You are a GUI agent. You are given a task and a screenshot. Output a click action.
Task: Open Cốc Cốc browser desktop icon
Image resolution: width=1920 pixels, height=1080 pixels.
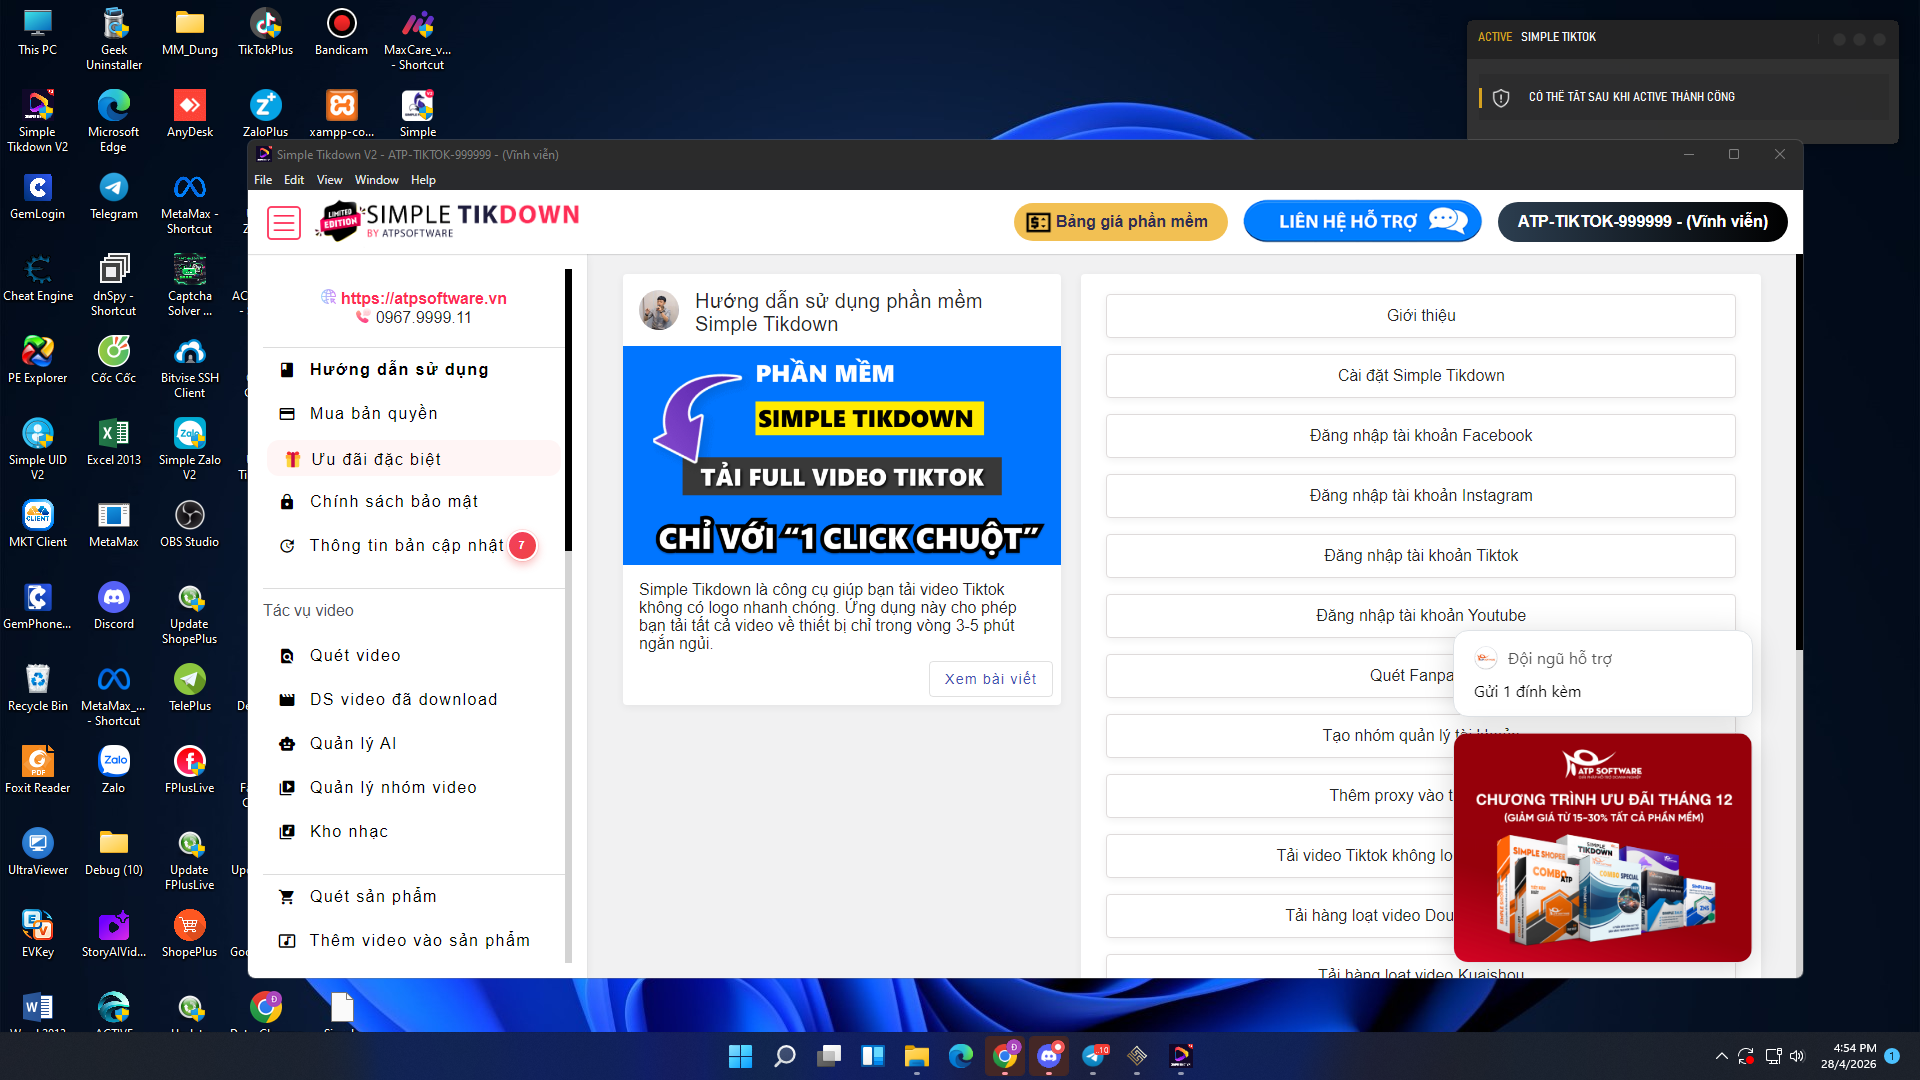click(114, 360)
